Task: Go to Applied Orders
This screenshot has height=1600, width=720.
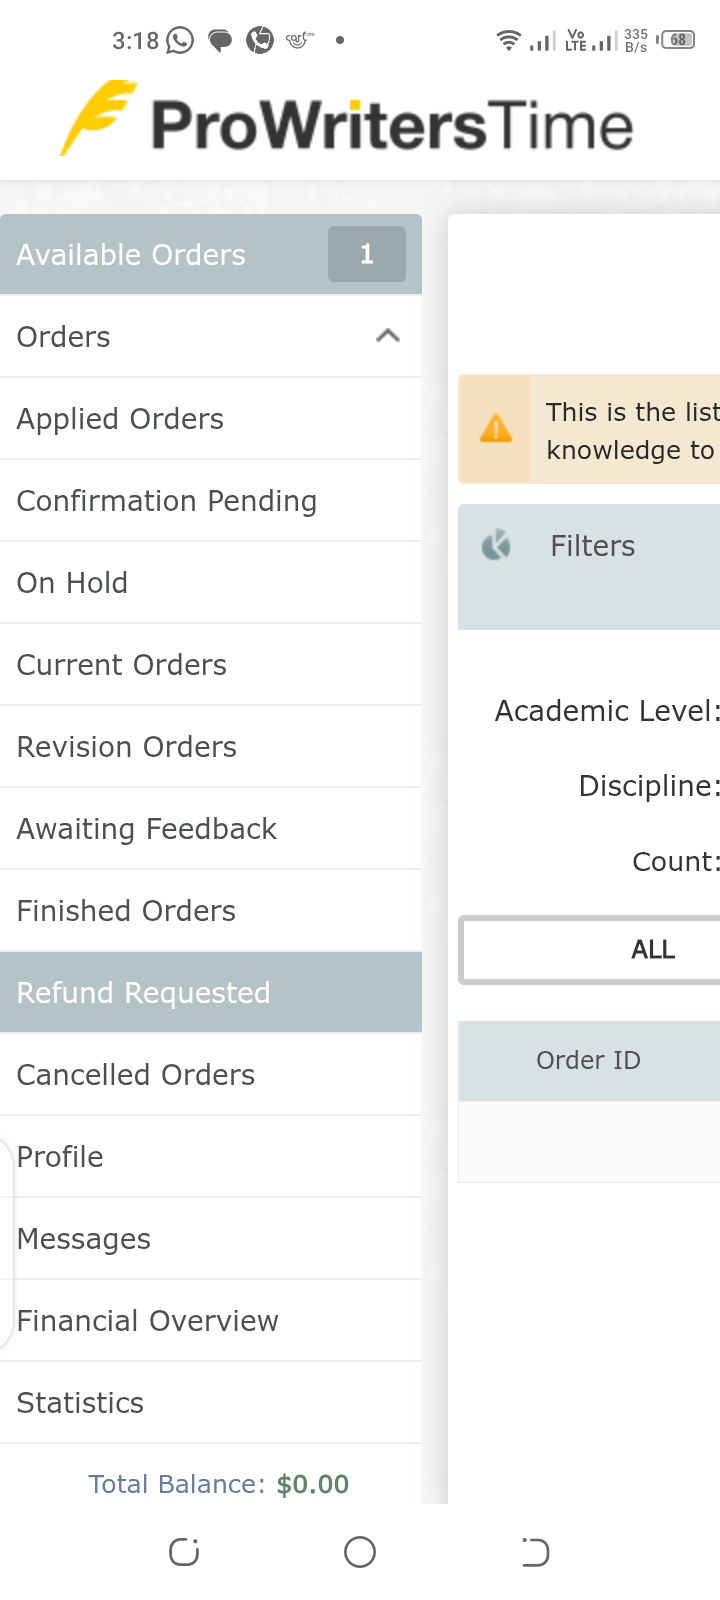Action: point(211,418)
